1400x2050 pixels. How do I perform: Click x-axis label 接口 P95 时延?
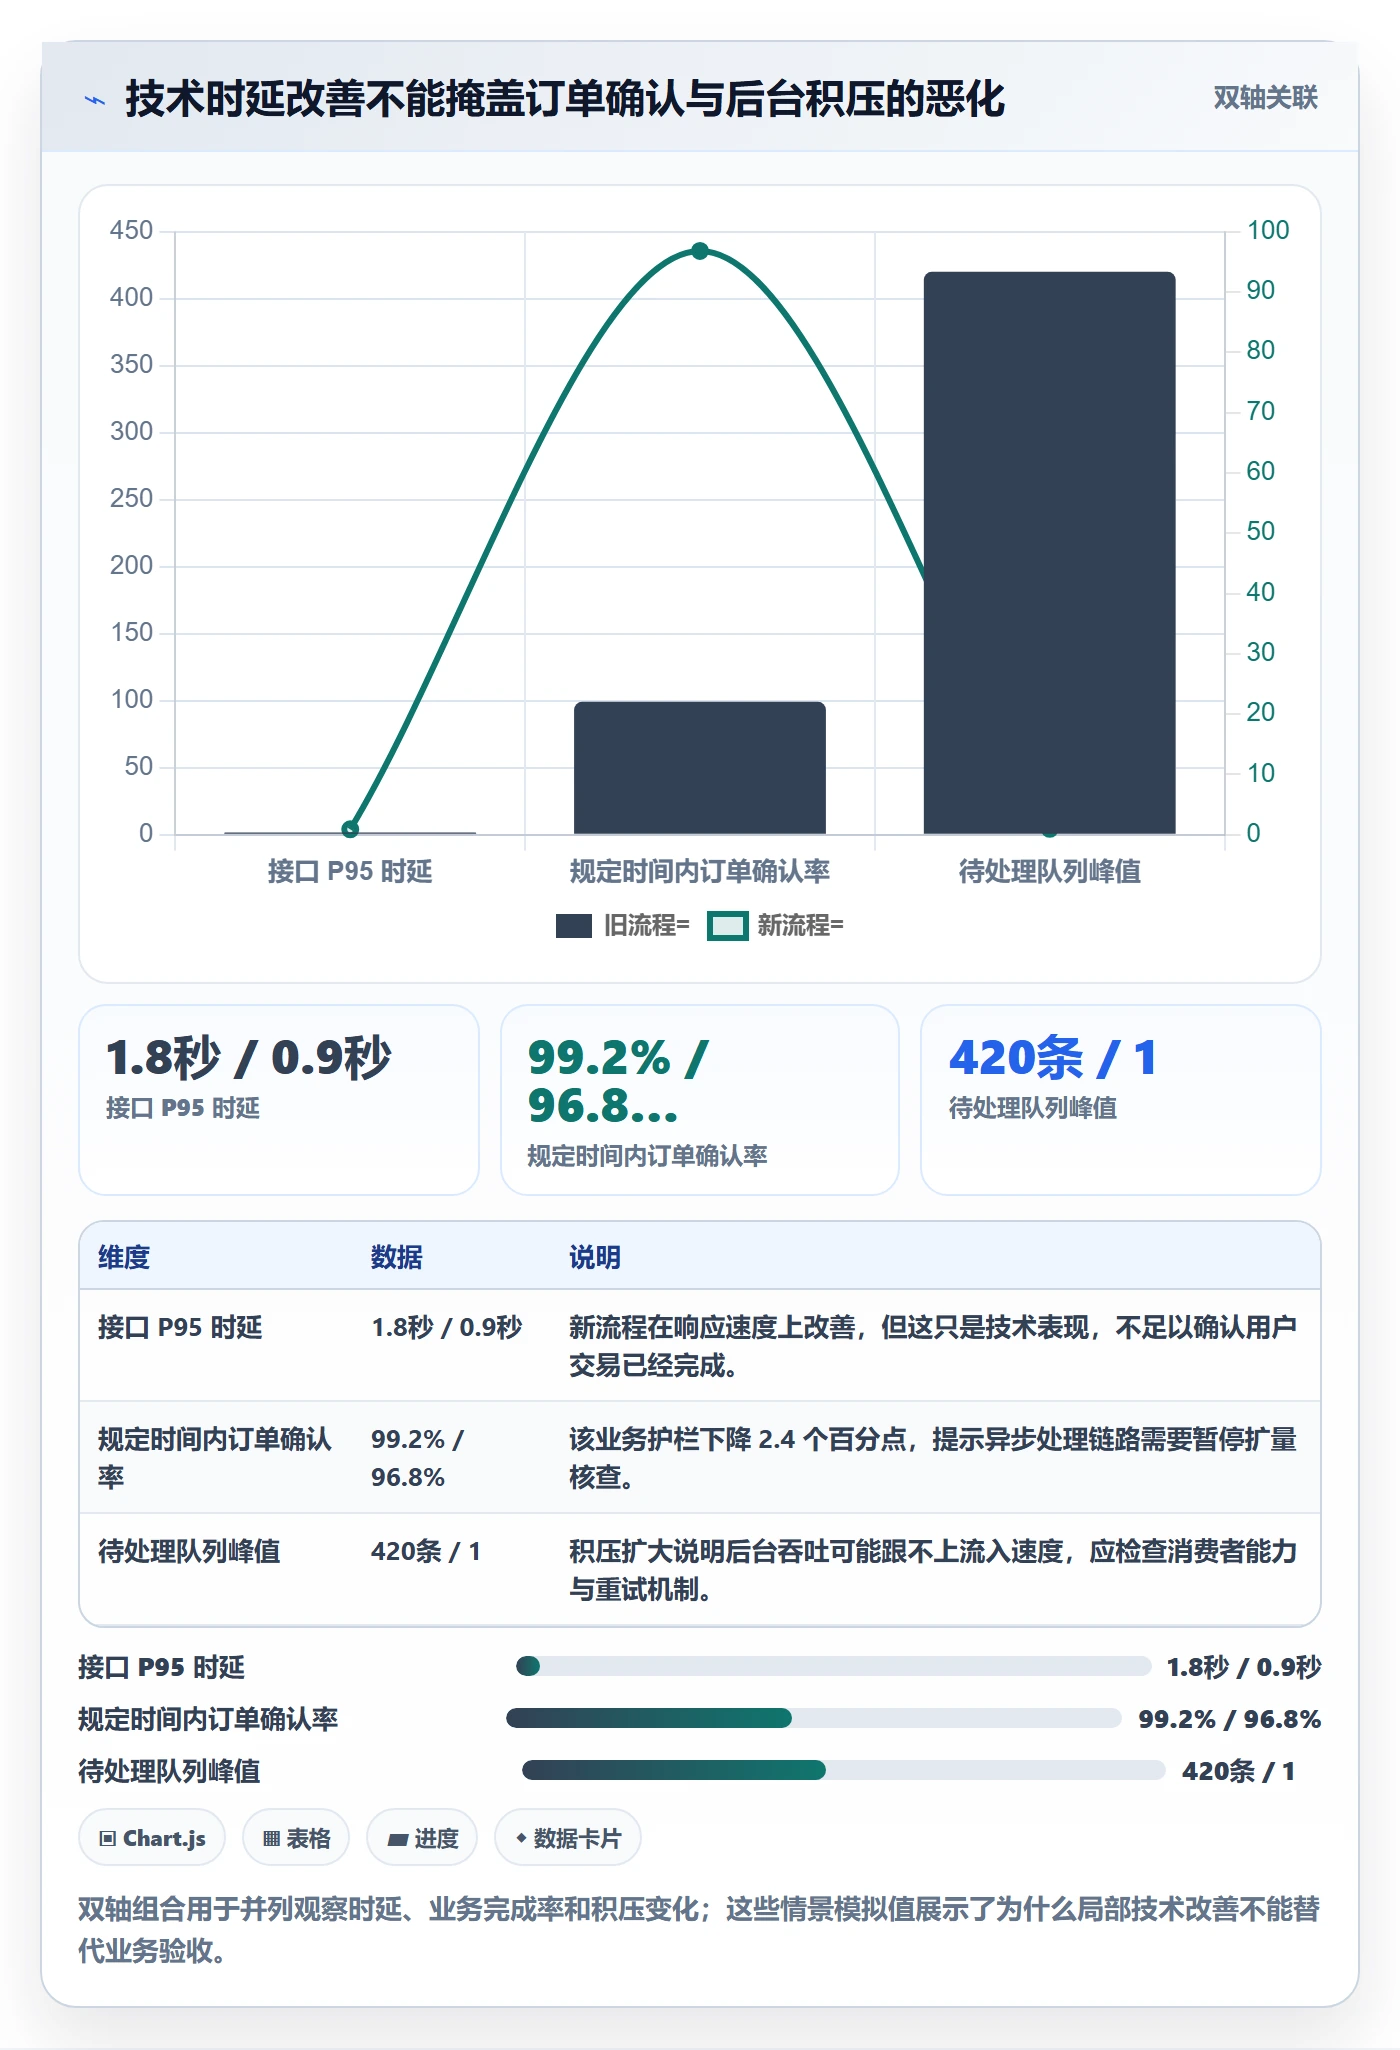[x=350, y=871]
